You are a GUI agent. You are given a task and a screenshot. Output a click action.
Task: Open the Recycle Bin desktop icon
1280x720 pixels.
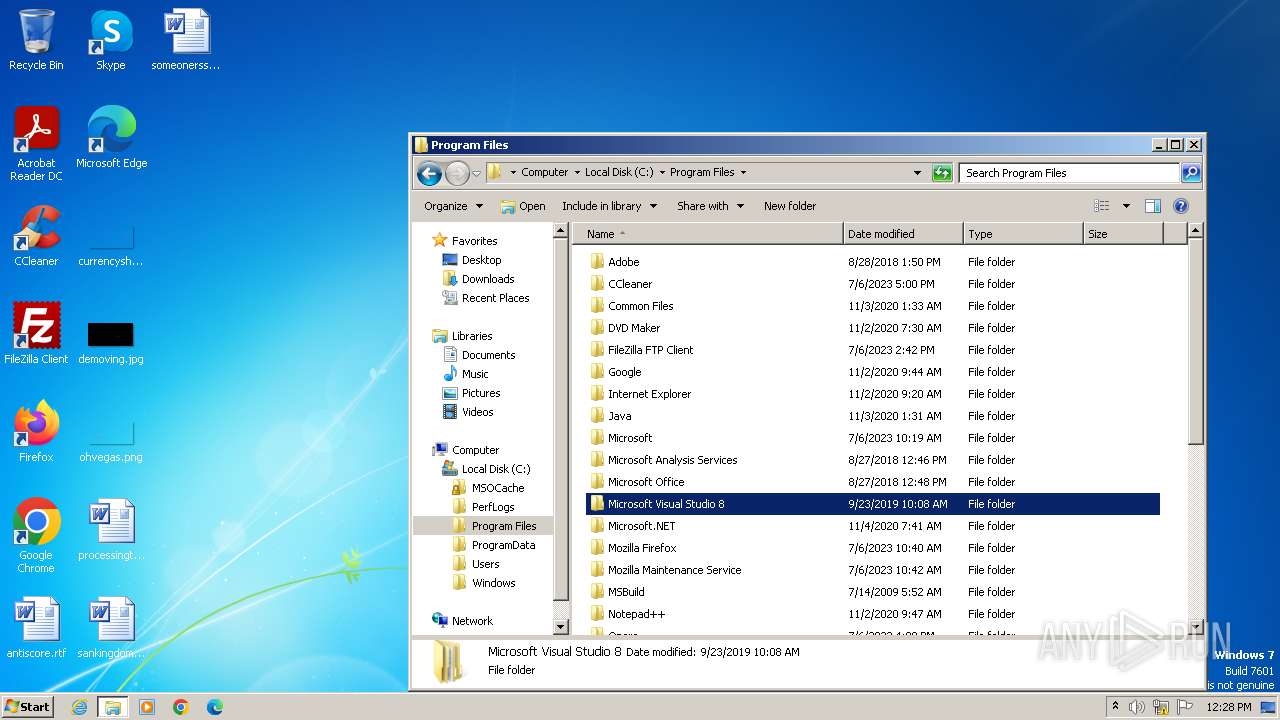click(36, 40)
